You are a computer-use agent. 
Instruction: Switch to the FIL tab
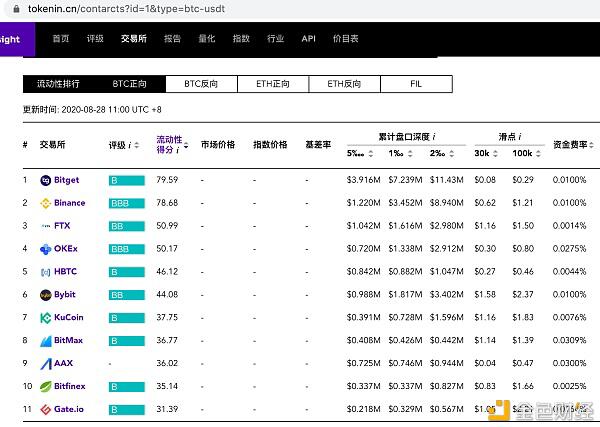416,84
